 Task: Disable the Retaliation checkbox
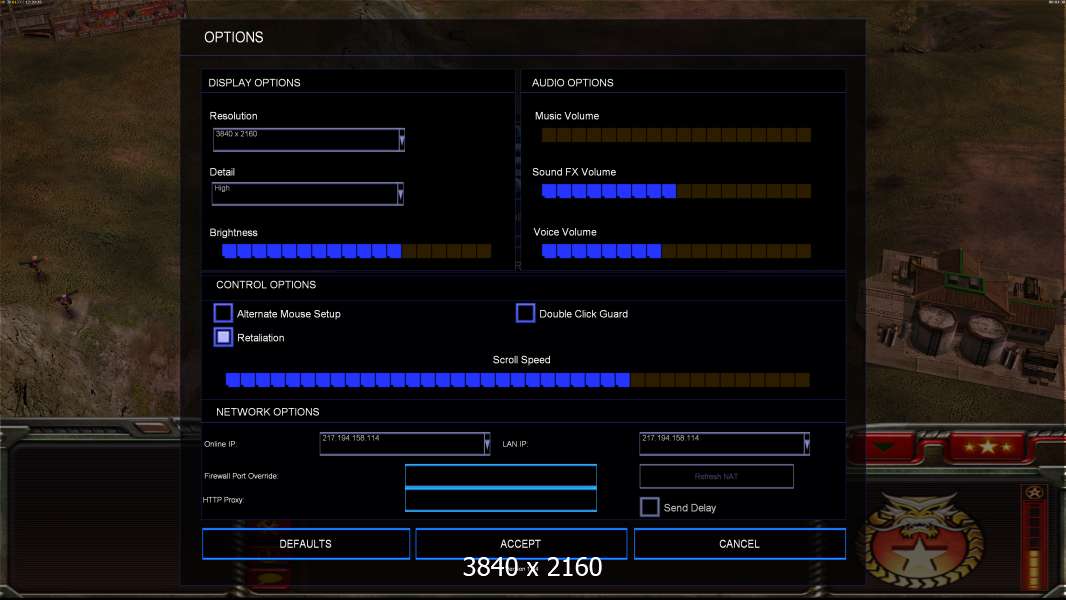(x=223, y=337)
